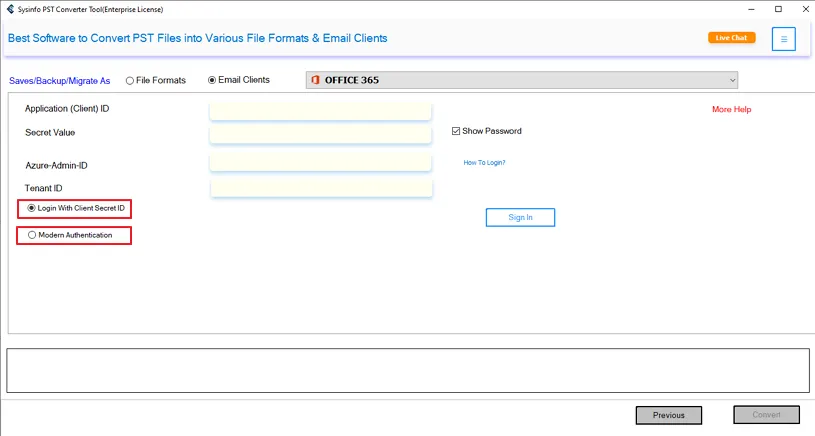The height and width of the screenshot is (436, 815).
Task: Click the Saves/Backup/Migrate As label
Action: click(60, 81)
